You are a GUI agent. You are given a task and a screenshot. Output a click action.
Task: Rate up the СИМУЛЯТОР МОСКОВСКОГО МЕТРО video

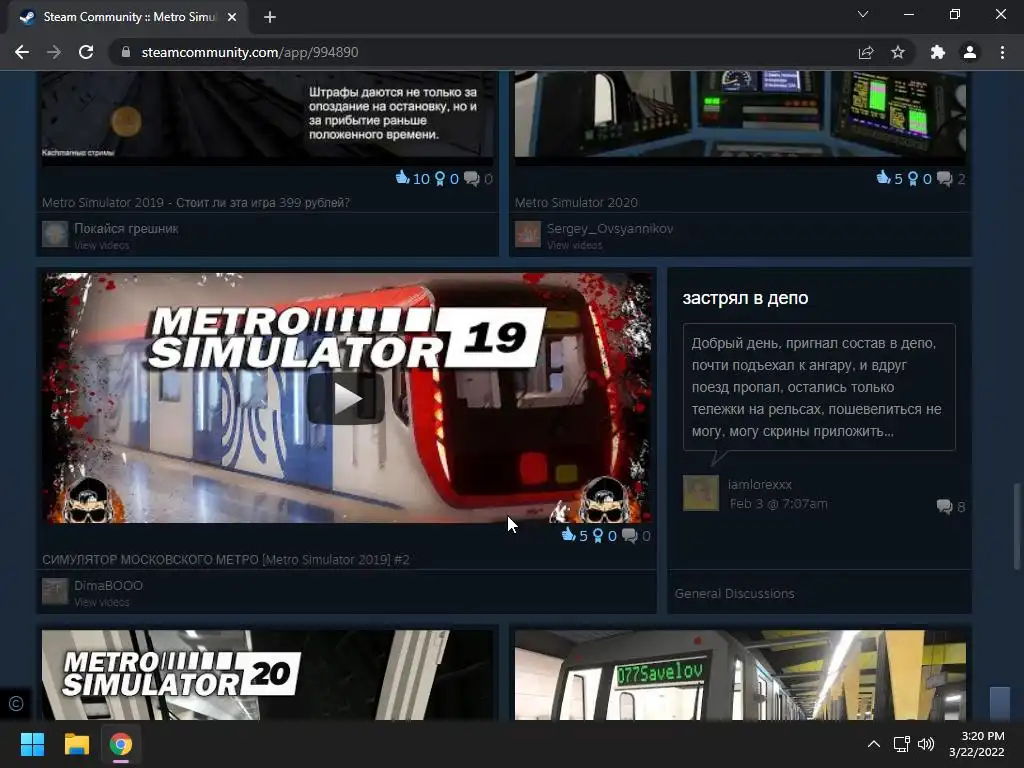[568, 535]
